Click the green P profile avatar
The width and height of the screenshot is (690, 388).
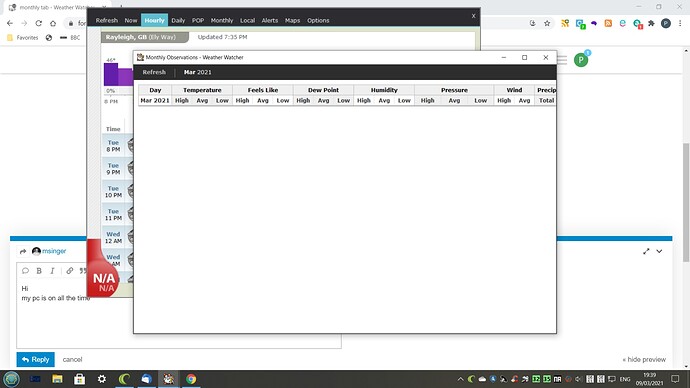[x=581, y=60]
